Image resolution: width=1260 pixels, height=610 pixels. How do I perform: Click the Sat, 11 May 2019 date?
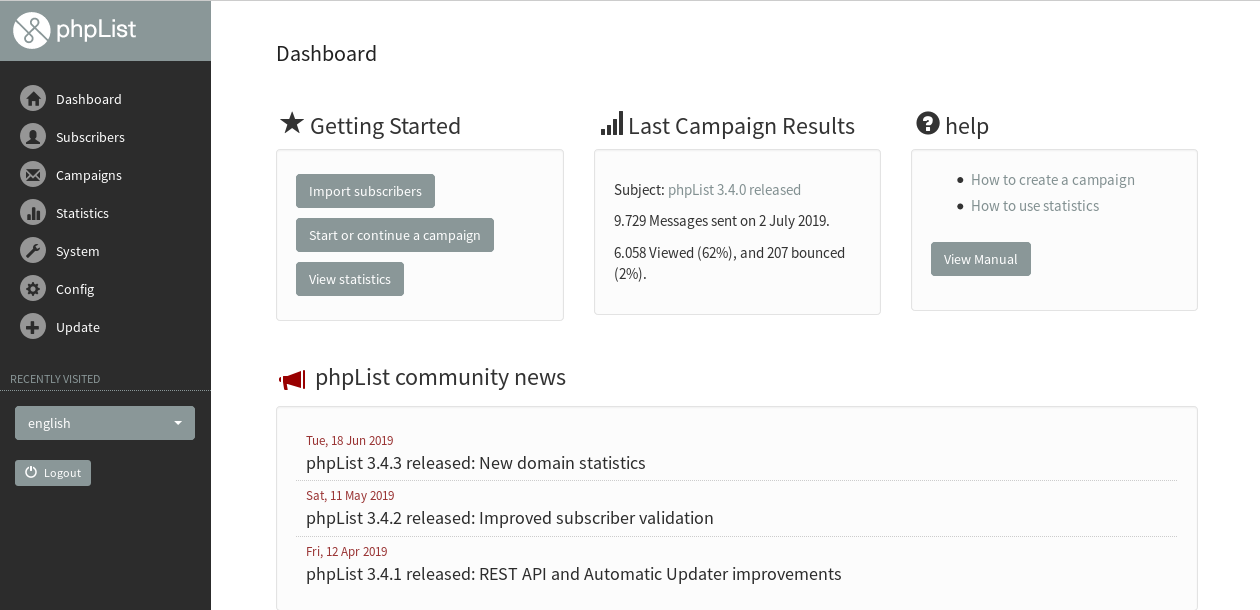[350, 495]
